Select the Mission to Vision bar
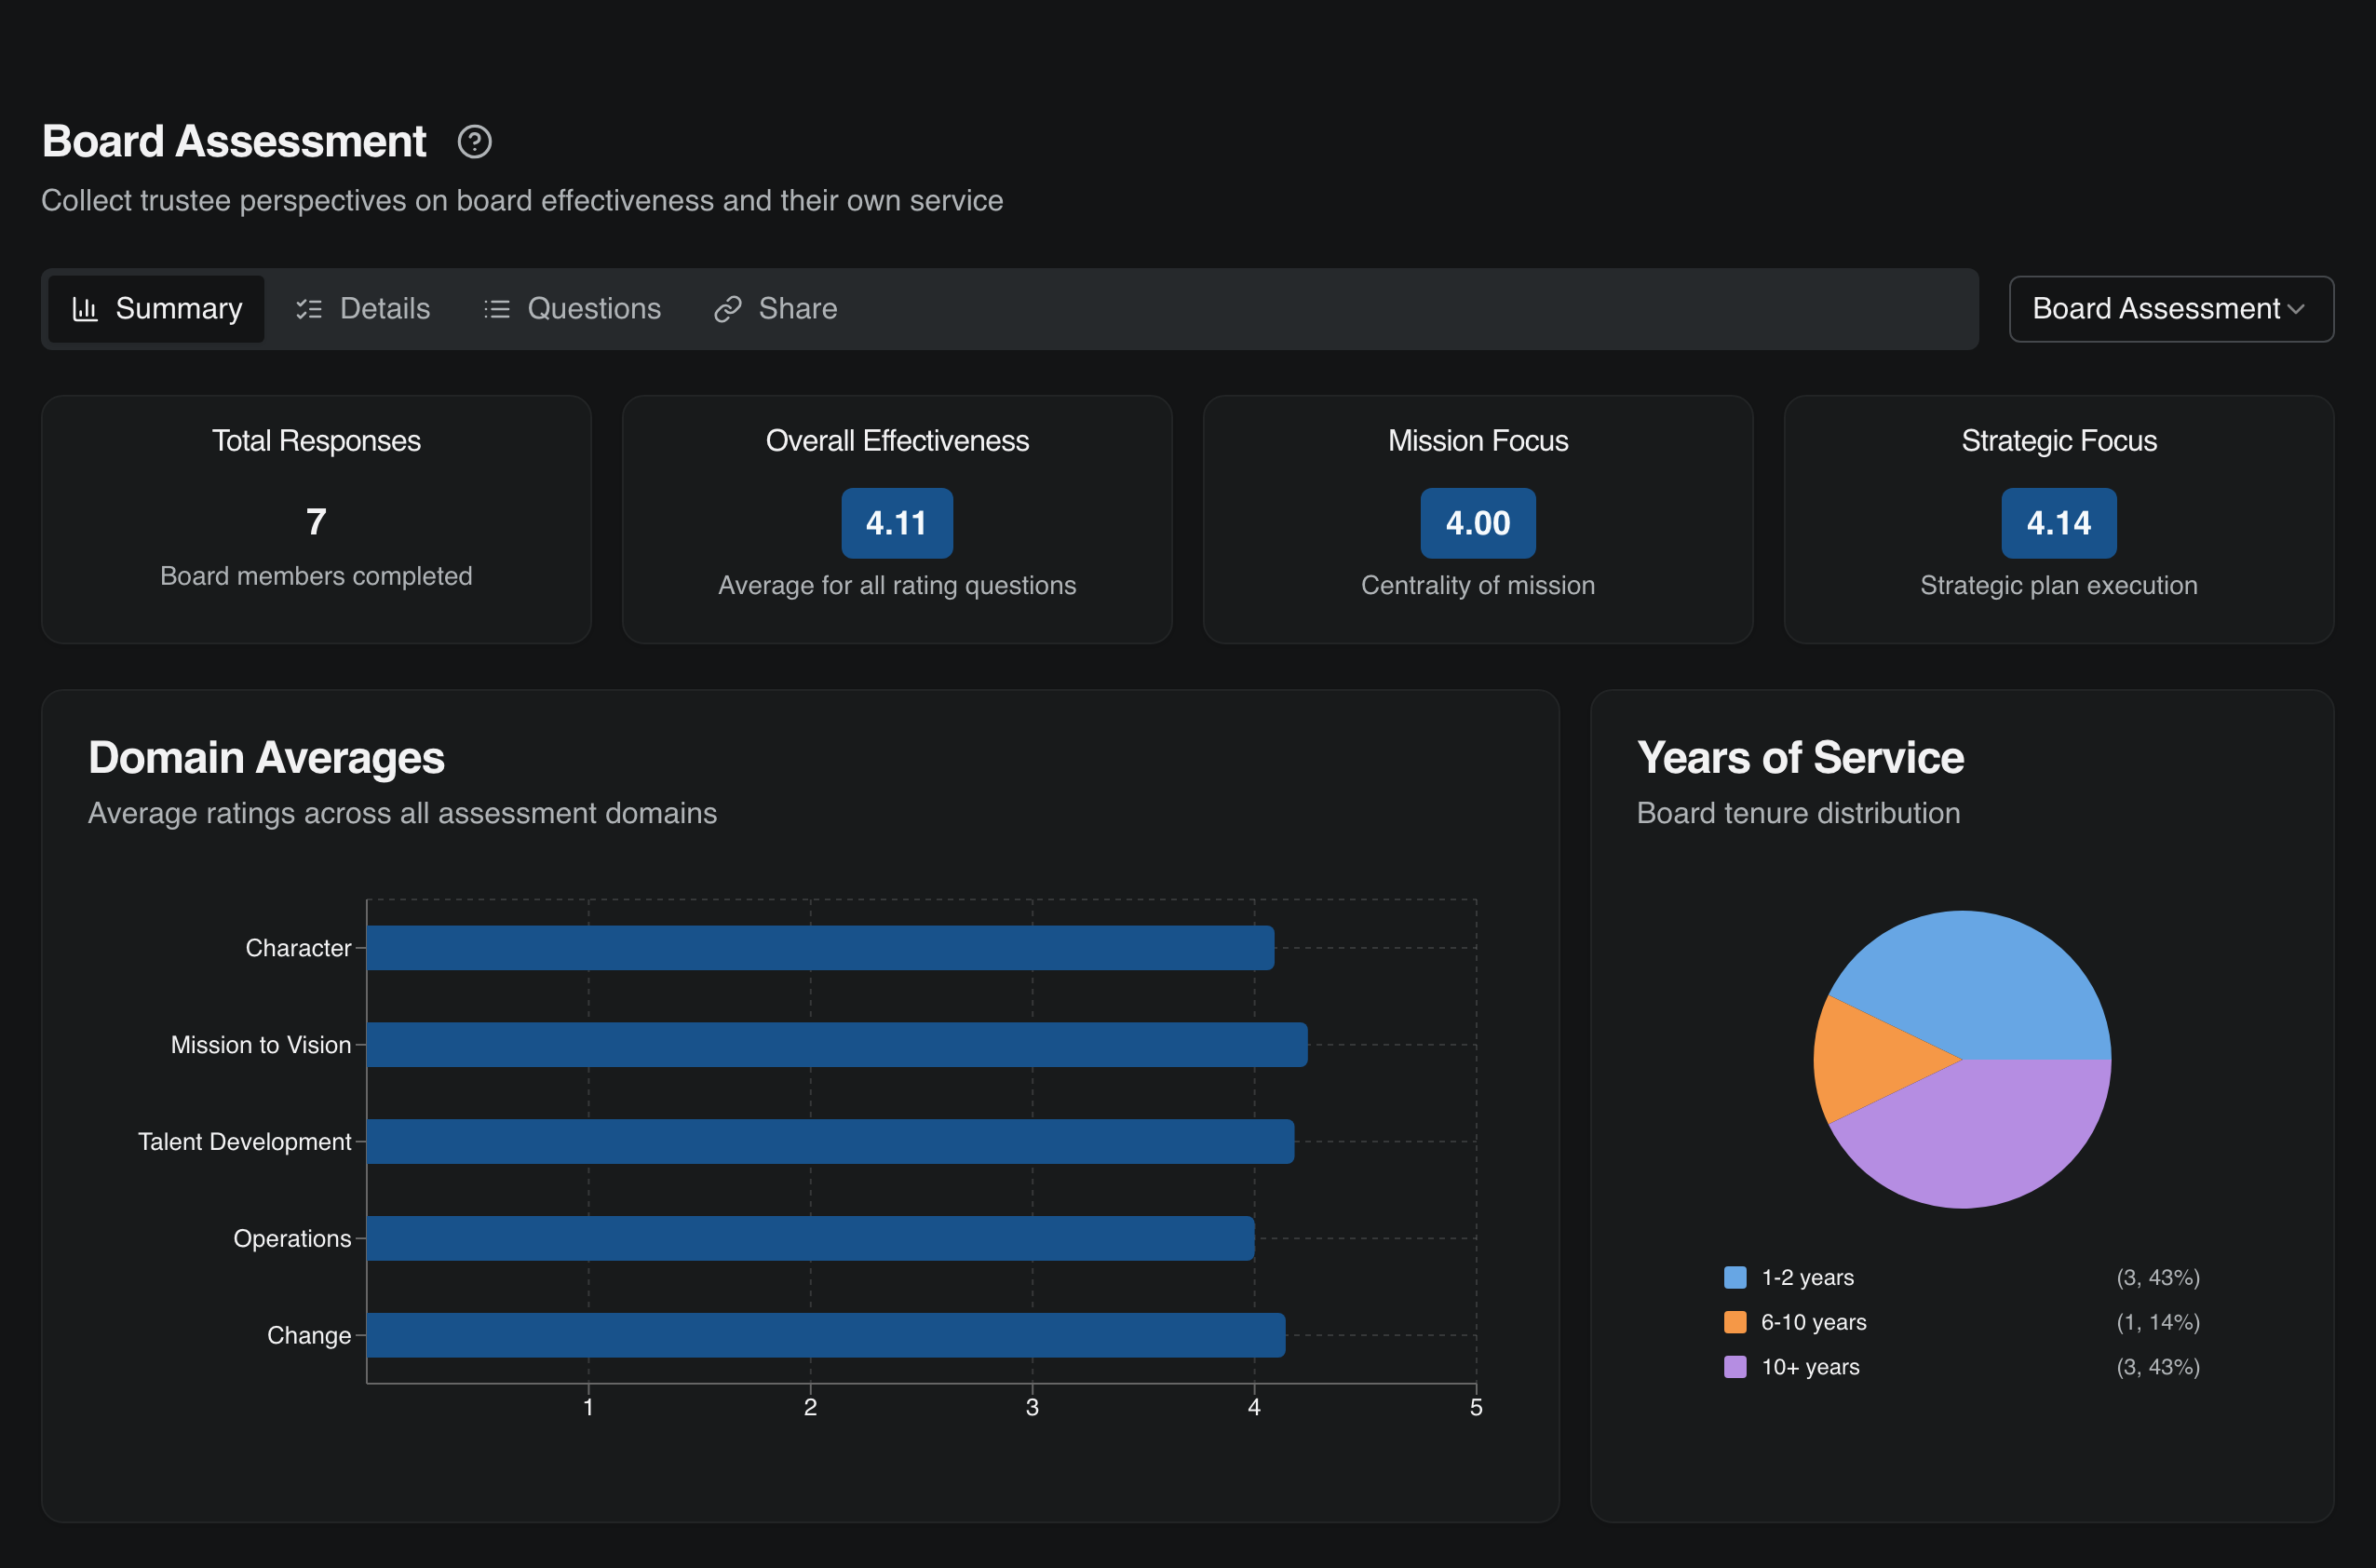 click(x=837, y=1045)
